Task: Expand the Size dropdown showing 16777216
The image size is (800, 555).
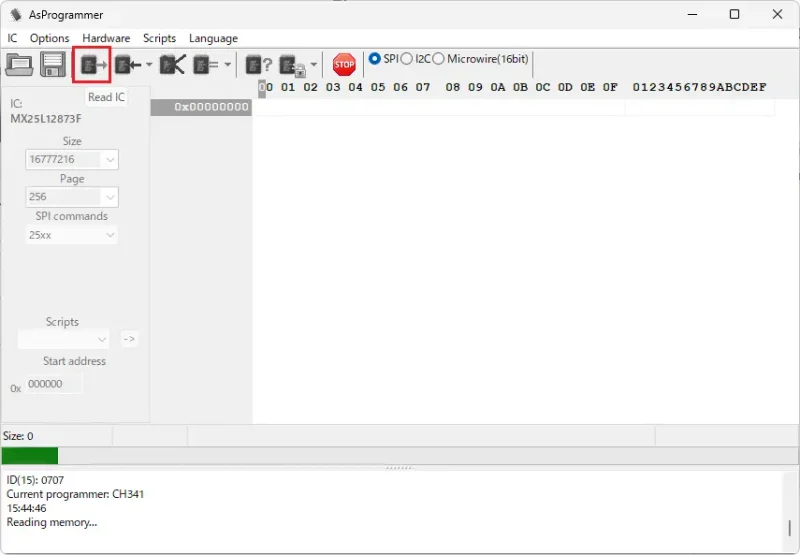Action: 71,159
